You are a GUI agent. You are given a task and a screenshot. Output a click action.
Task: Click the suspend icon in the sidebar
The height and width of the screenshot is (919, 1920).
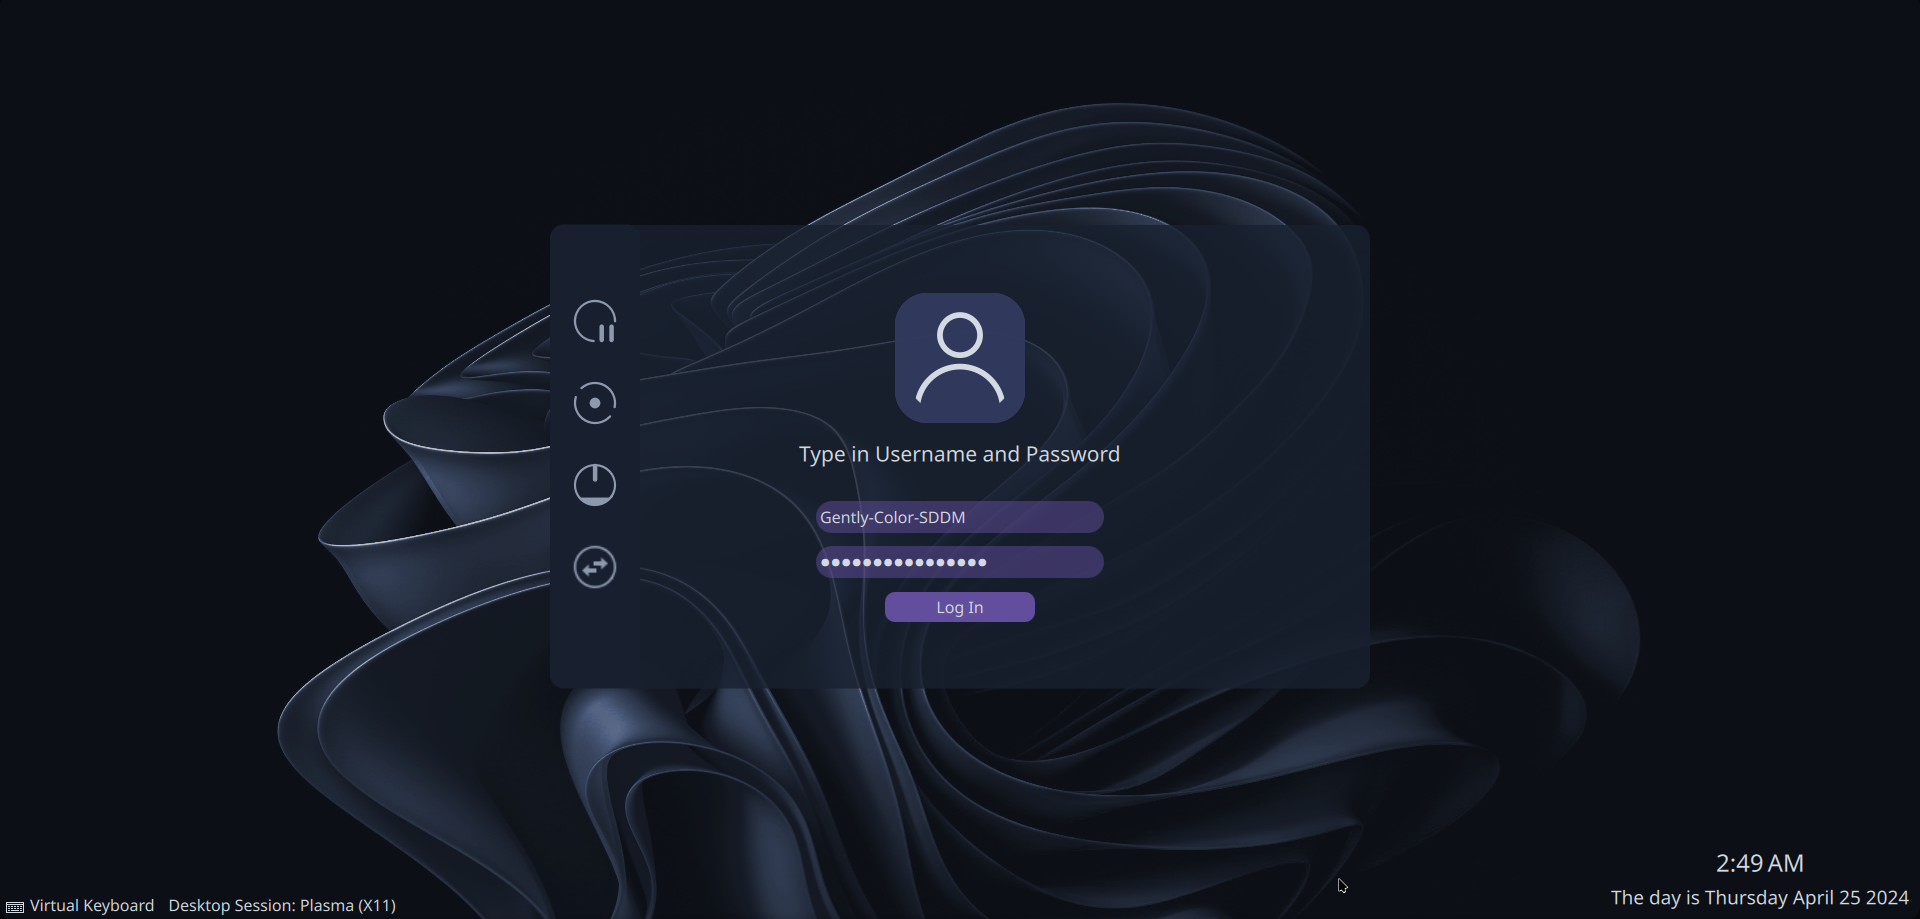click(x=595, y=321)
